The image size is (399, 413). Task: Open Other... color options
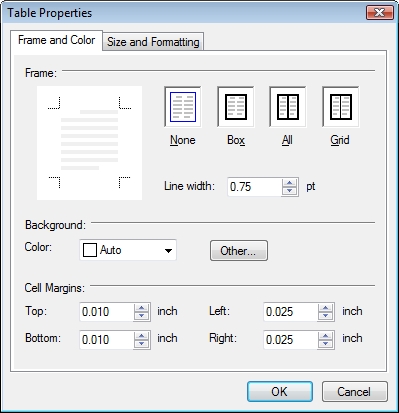coord(239,251)
